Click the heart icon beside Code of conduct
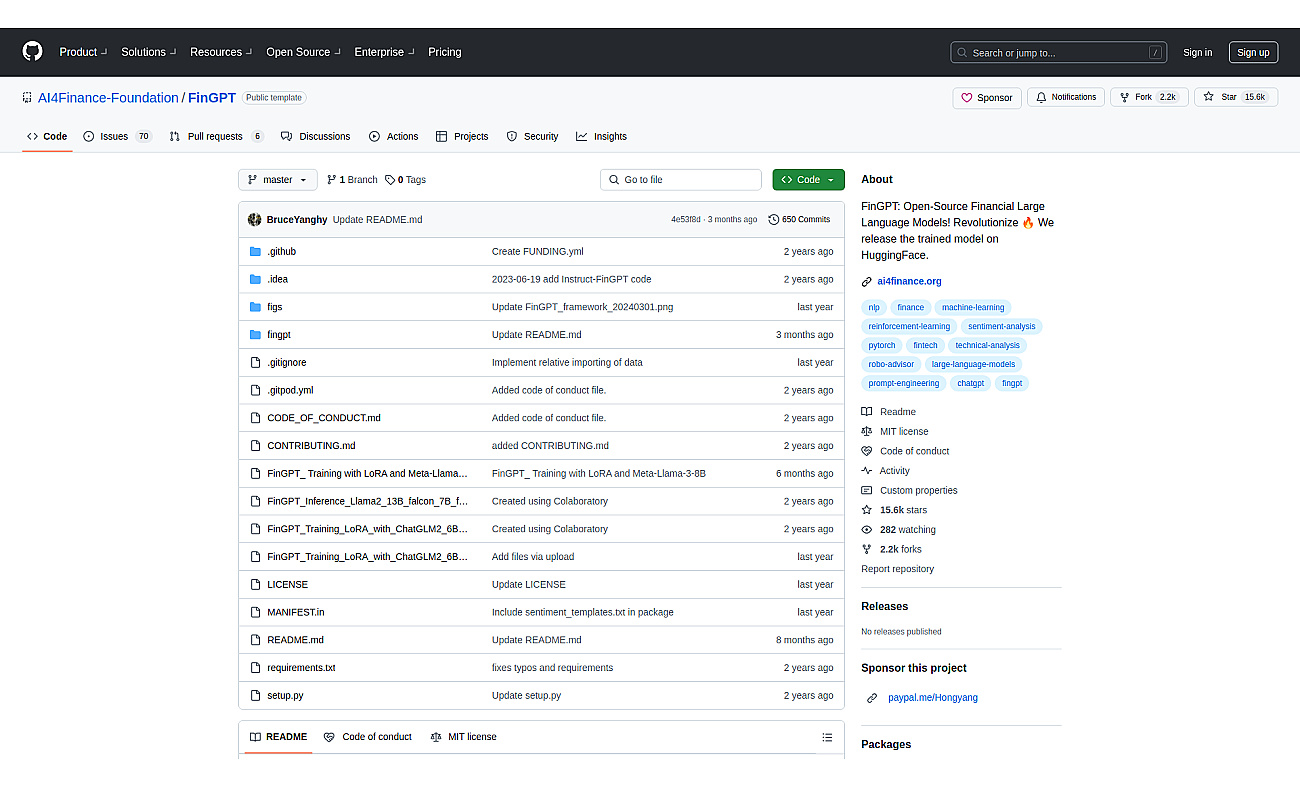The image size is (1300, 788). (x=867, y=451)
